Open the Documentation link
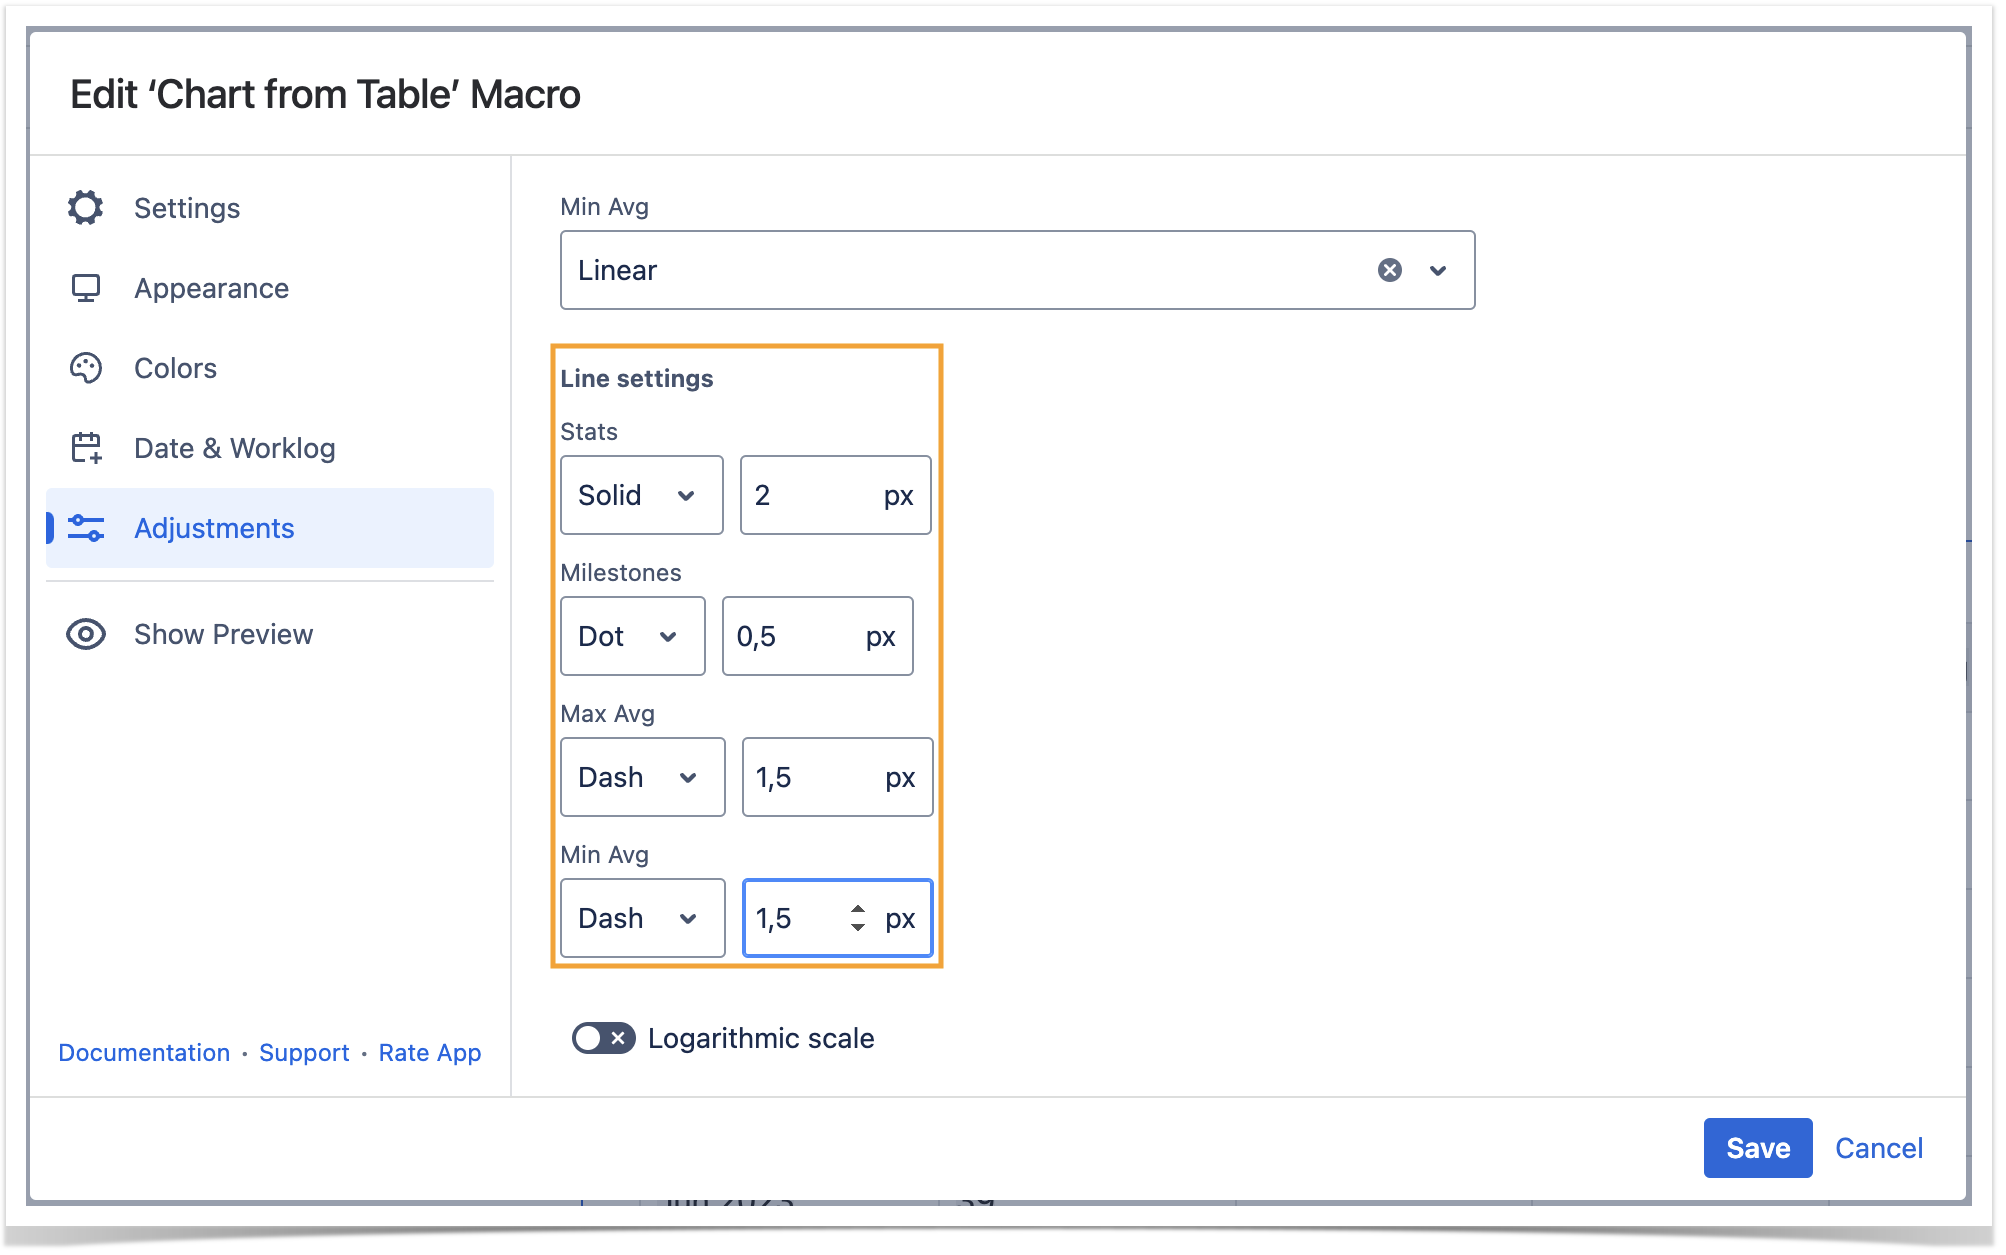Image resolution: width=2006 pixels, height=1255 pixels. pos(144,1053)
